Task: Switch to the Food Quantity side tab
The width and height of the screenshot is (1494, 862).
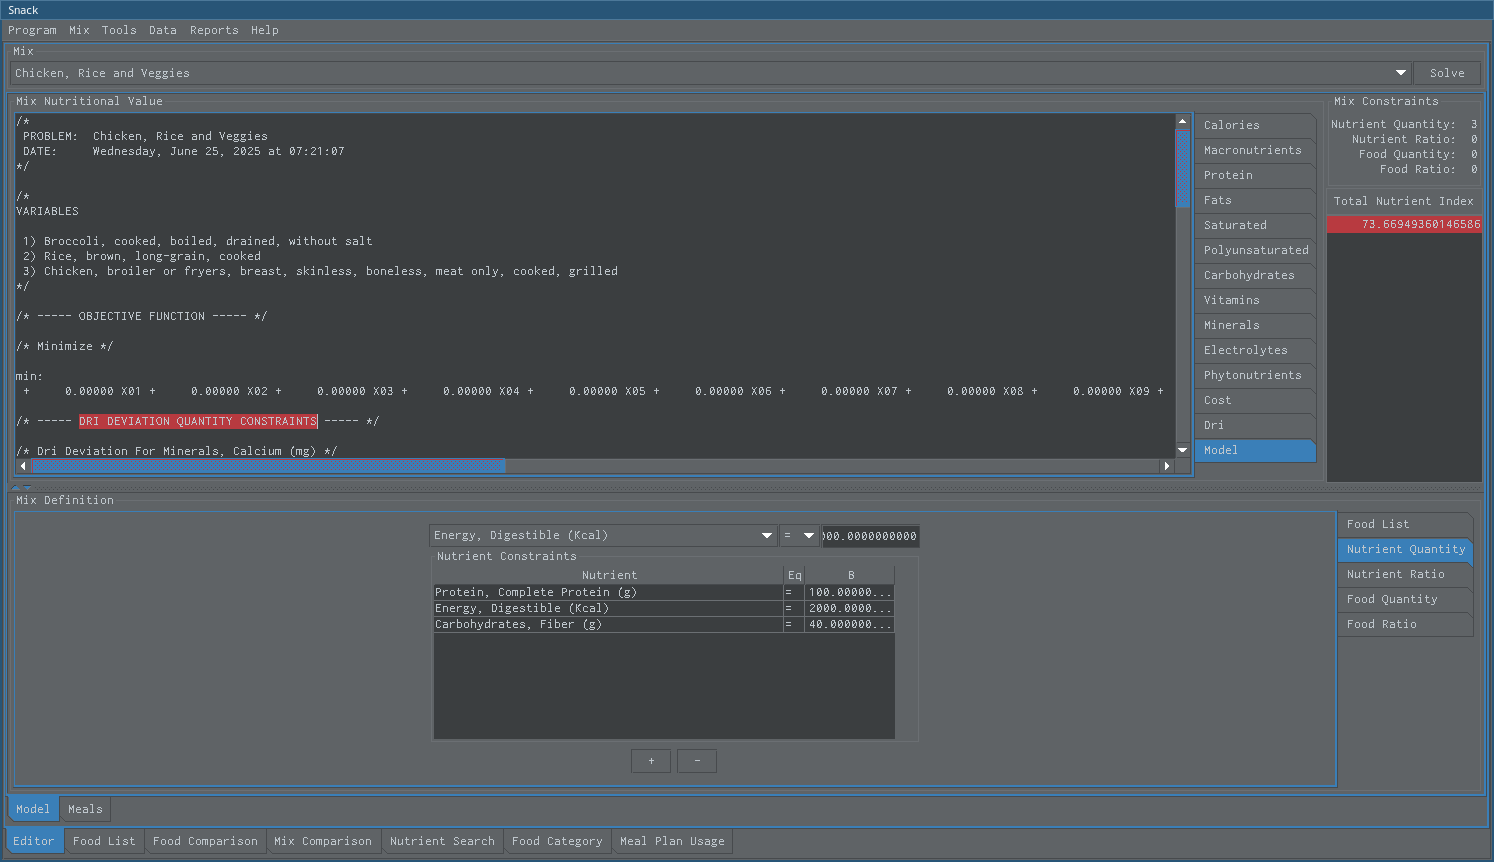Action: point(1405,599)
